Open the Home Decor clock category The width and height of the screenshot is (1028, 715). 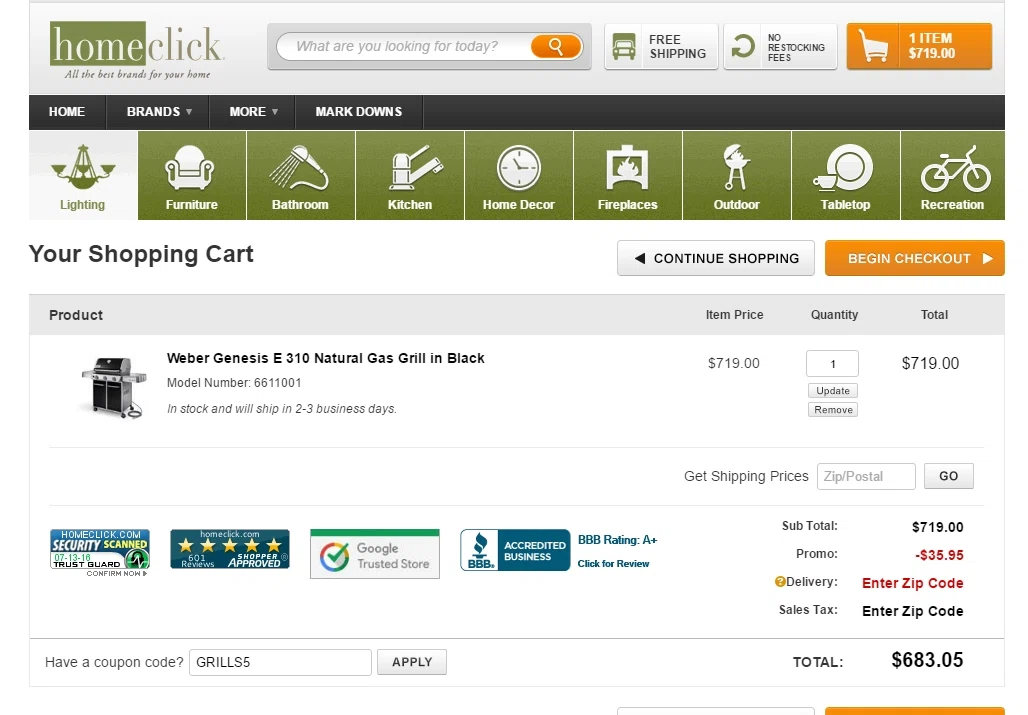pos(519,176)
